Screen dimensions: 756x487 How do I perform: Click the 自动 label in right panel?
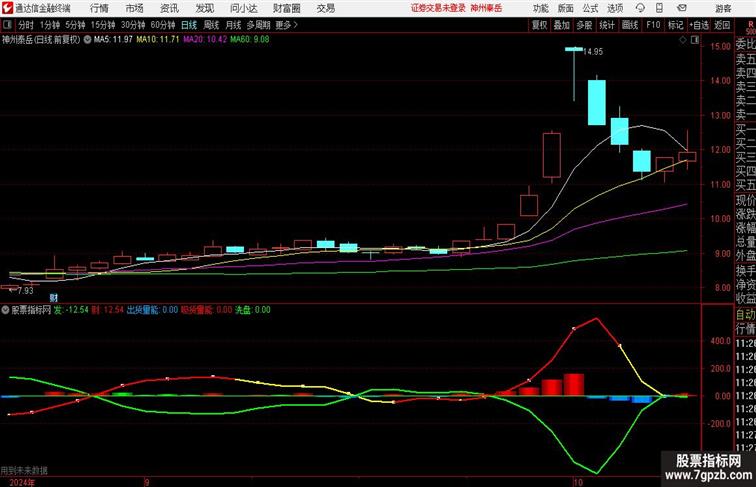745,315
